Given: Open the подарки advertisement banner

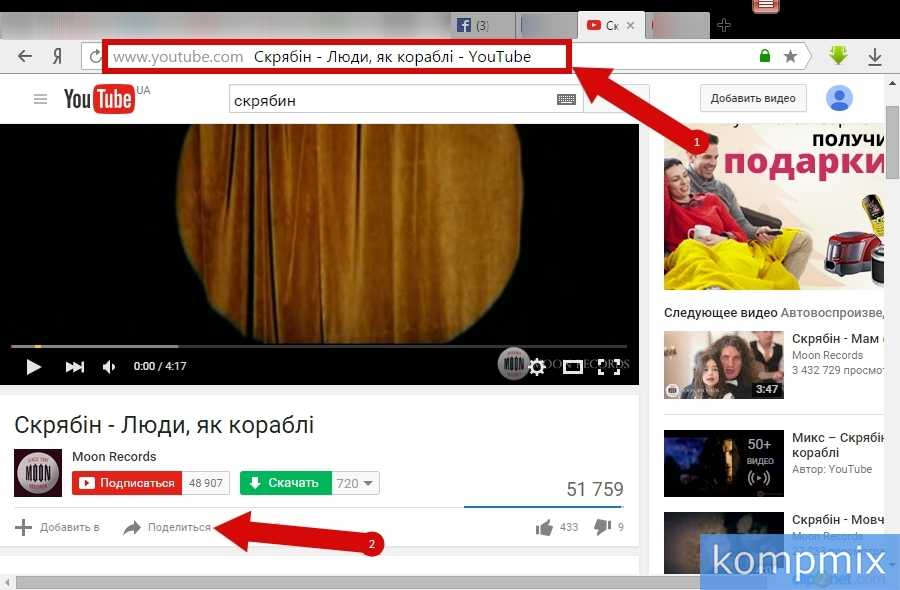Looking at the screenshot, I should tap(774, 207).
